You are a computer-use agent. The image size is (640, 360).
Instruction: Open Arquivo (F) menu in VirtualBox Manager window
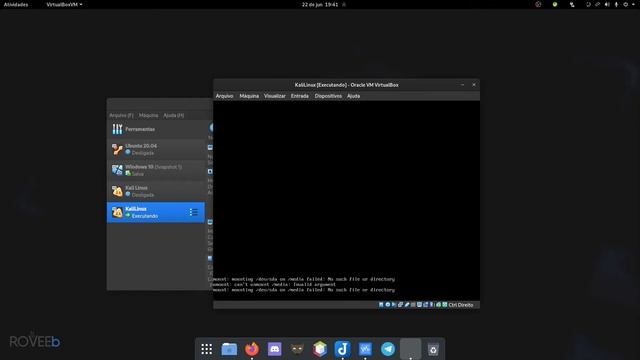tap(121, 116)
